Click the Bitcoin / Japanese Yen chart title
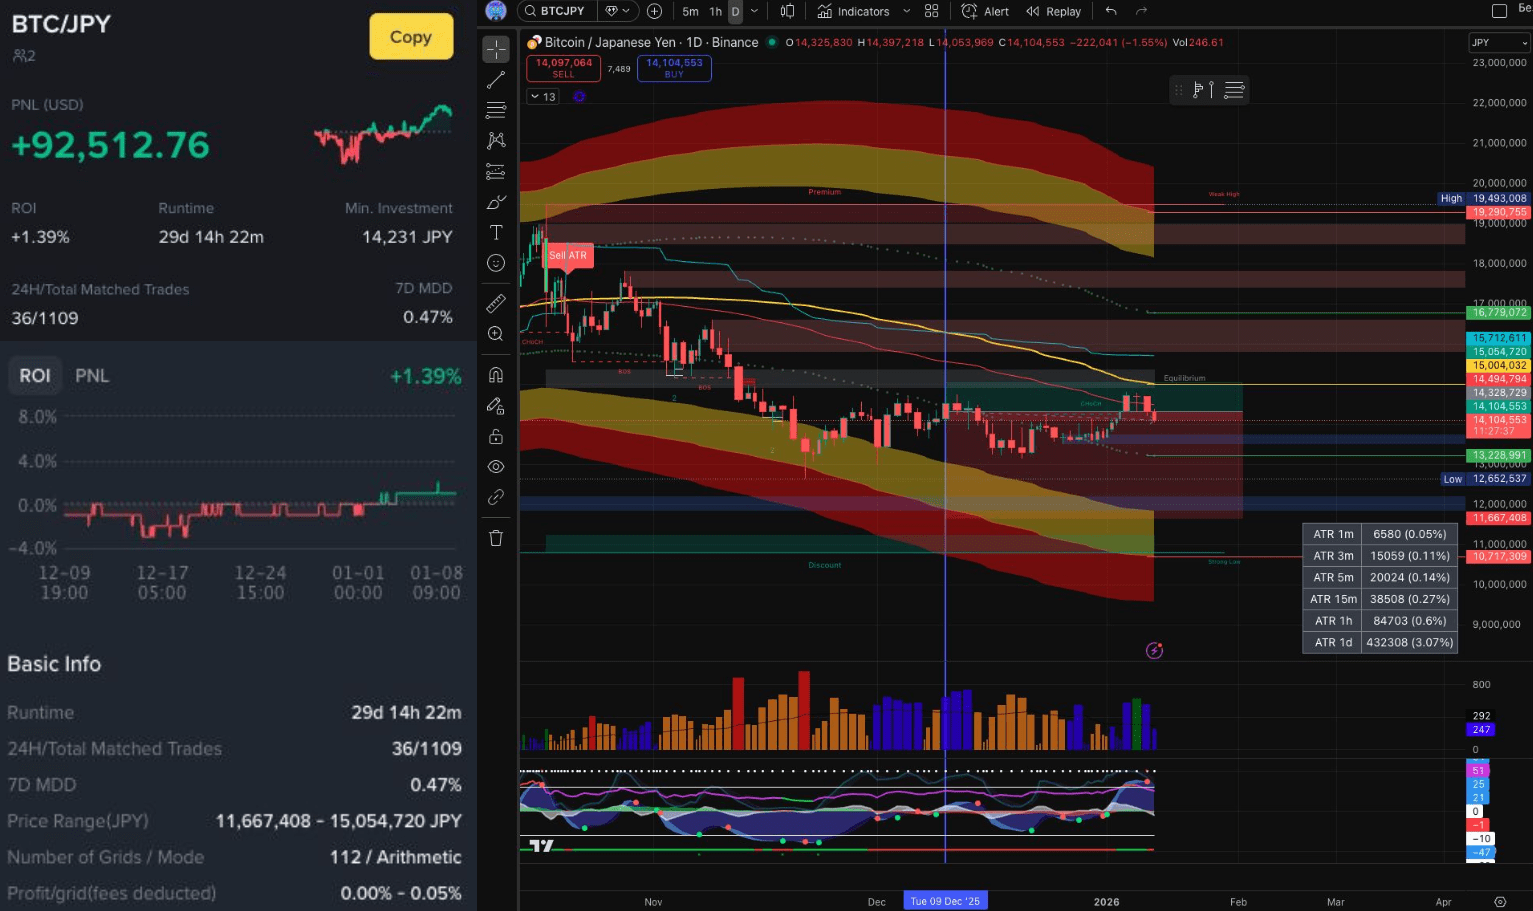The image size is (1533, 911). coord(651,42)
